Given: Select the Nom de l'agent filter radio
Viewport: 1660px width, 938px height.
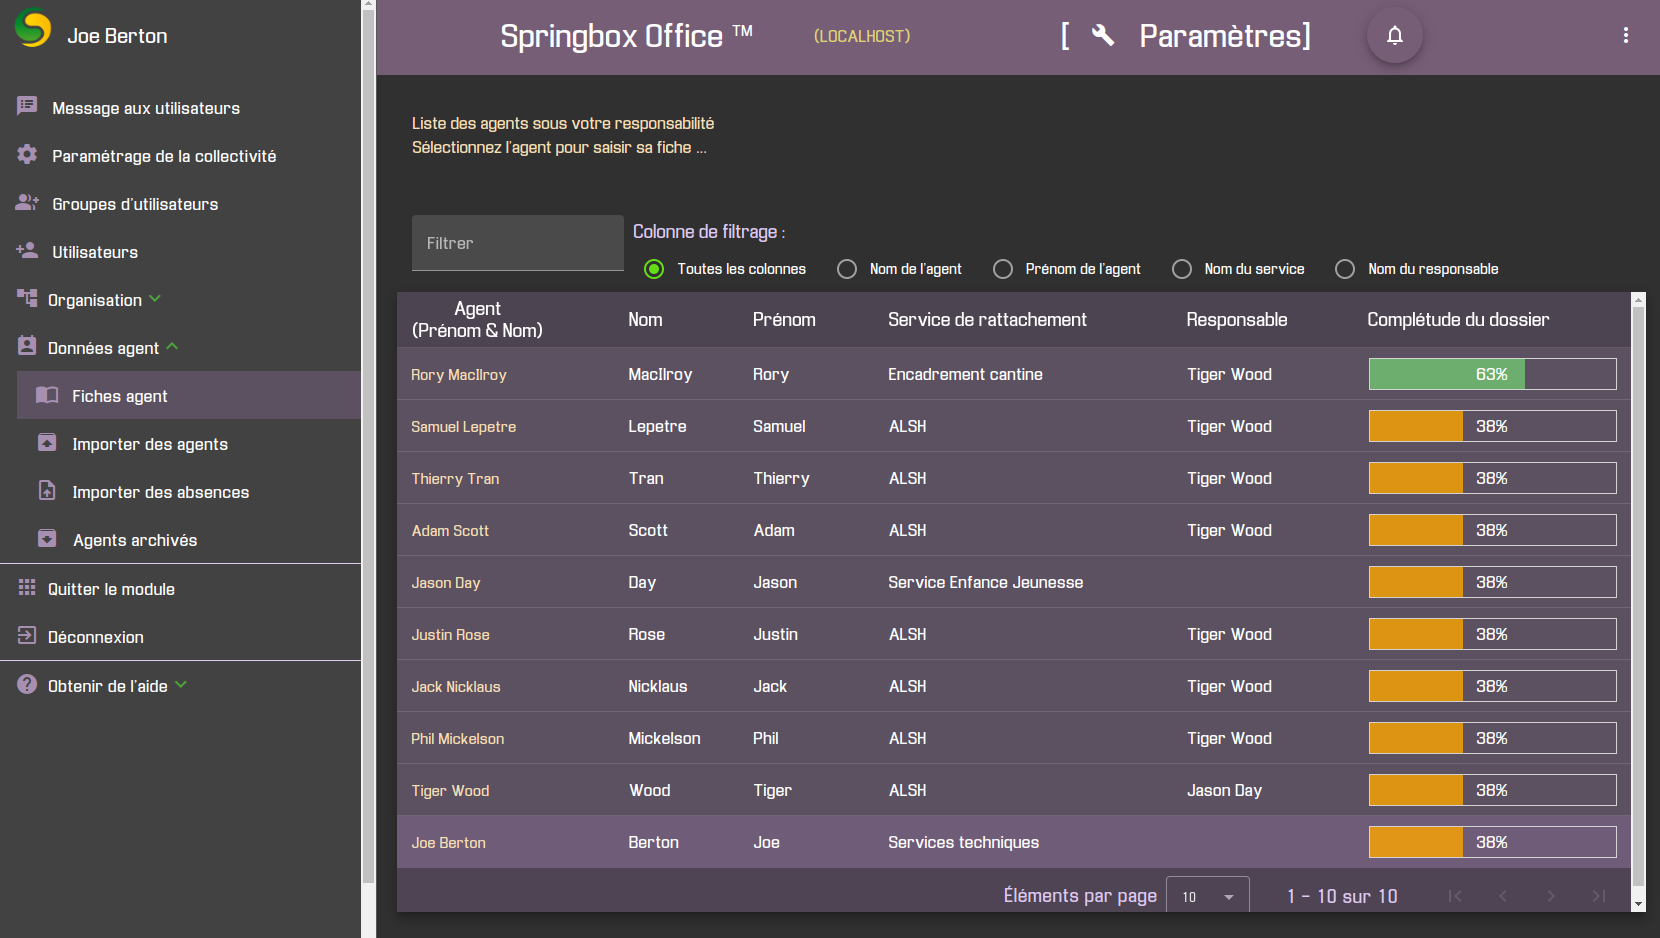Looking at the screenshot, I should click(847, 269).
